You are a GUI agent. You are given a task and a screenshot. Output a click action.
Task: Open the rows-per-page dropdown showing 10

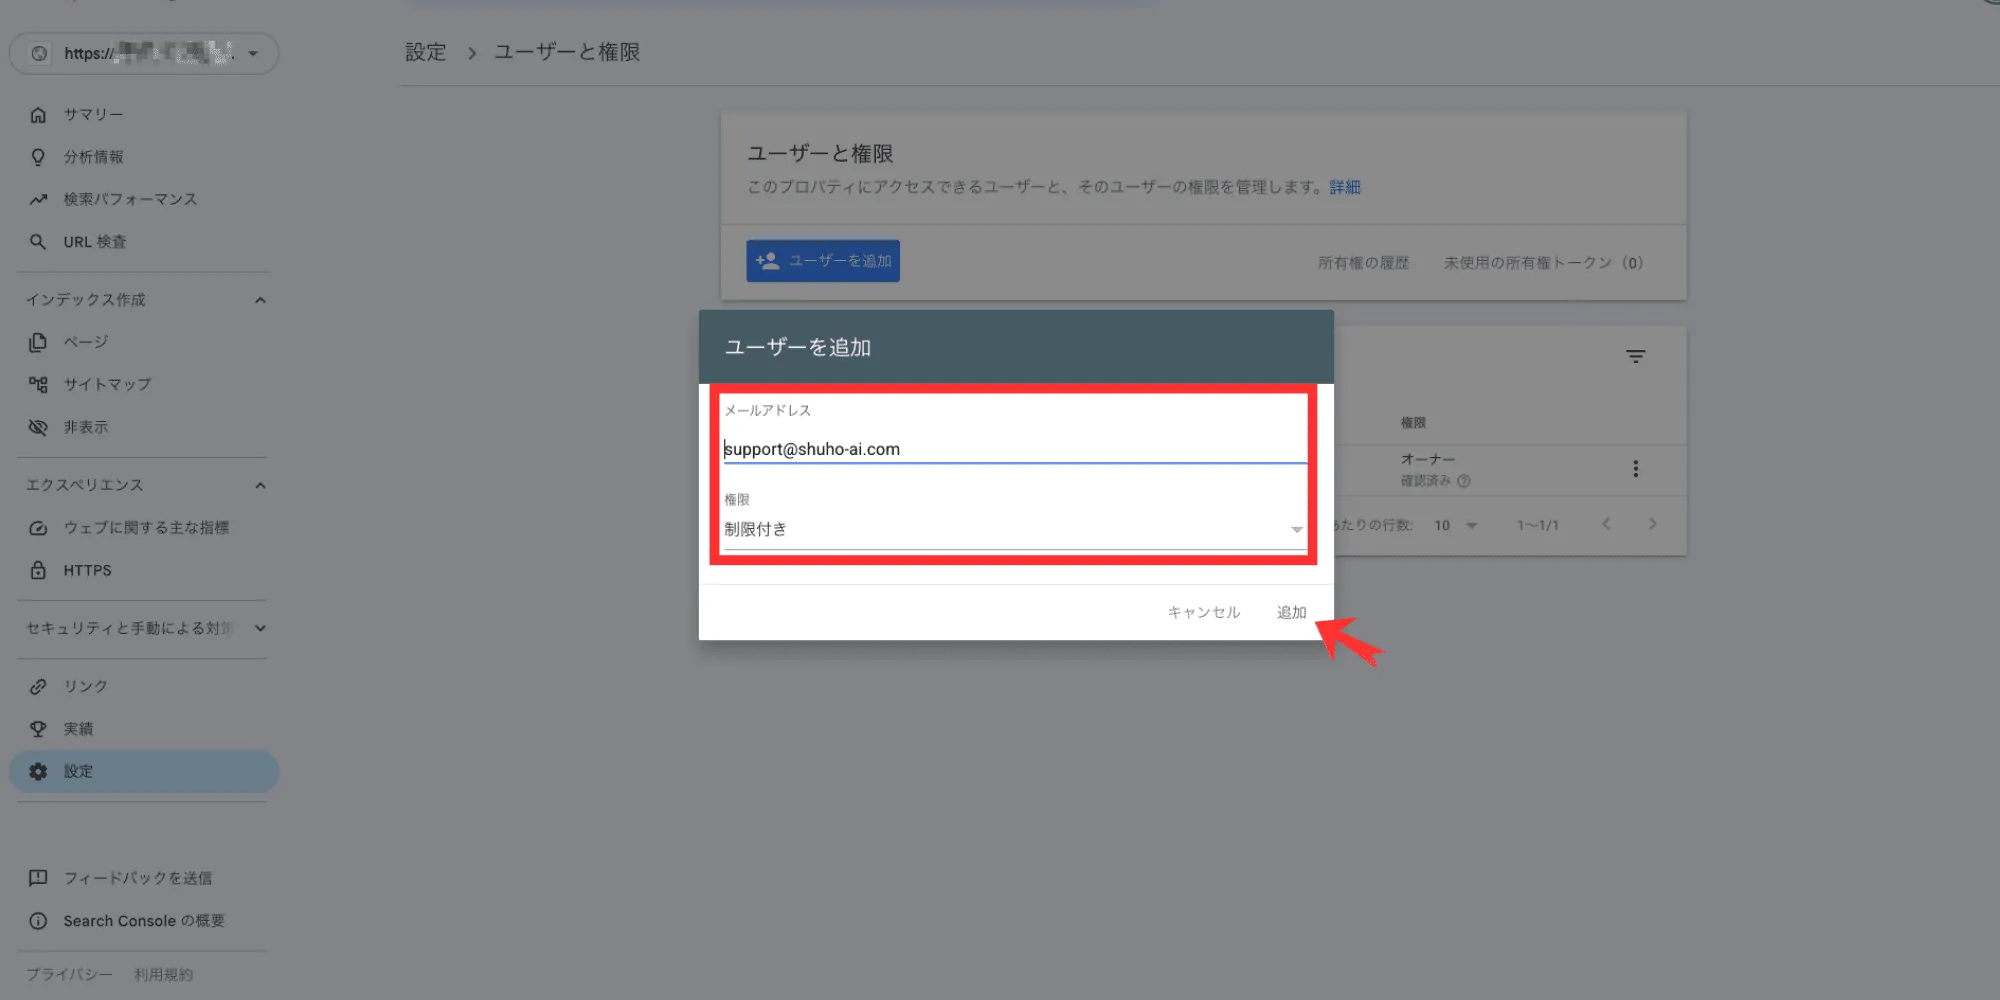1456,525
